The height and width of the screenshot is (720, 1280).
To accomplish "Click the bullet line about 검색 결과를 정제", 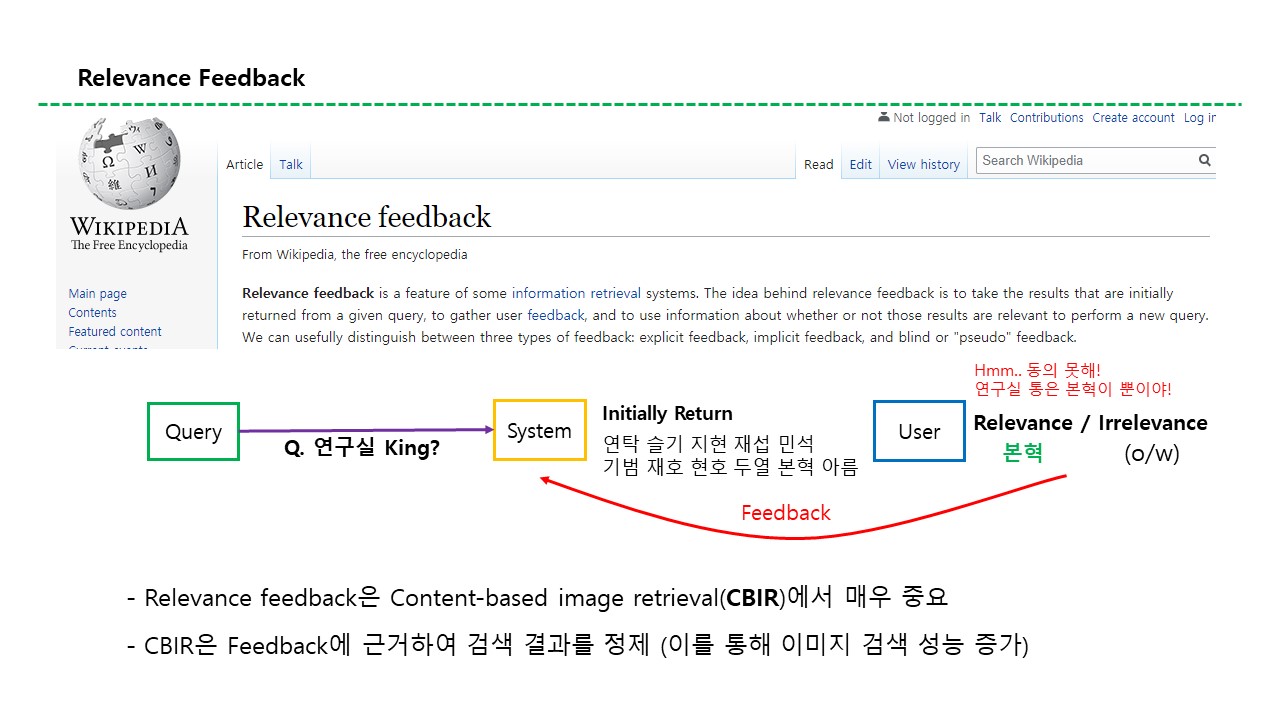I will (x=578, y=646).
